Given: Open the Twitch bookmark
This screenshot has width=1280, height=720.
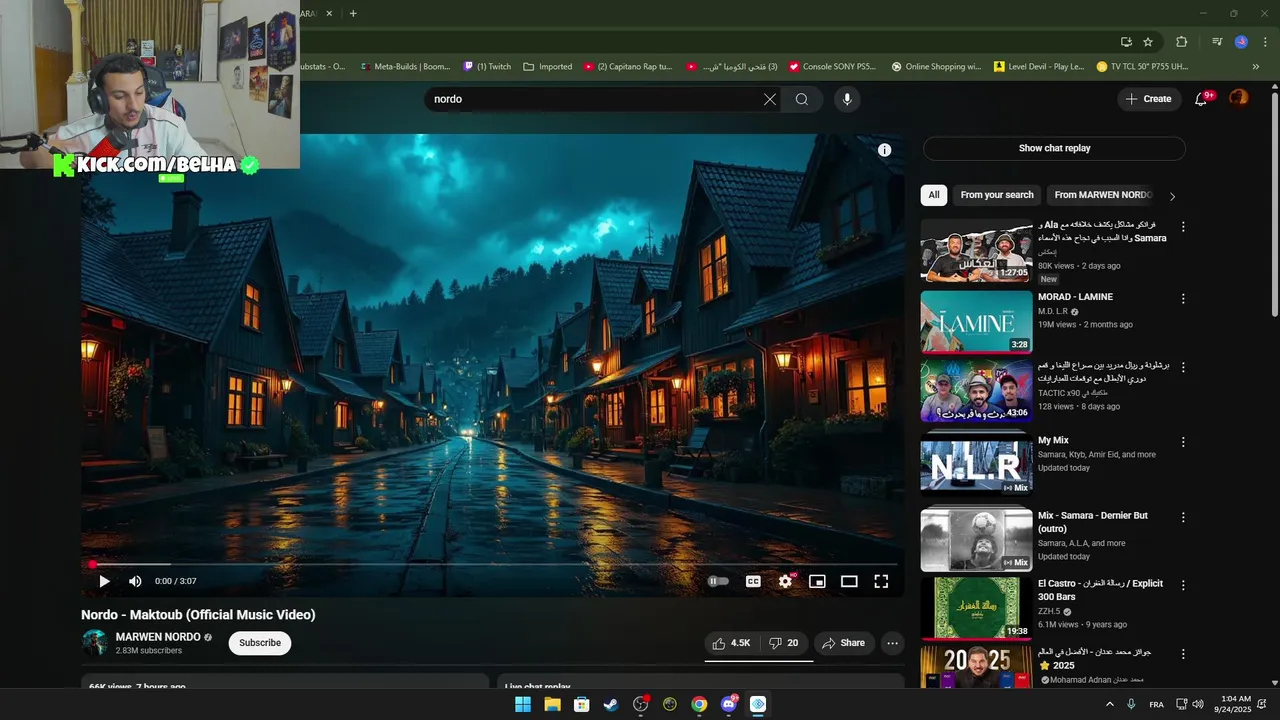Looking at the screenshot, I should point(487,67).
